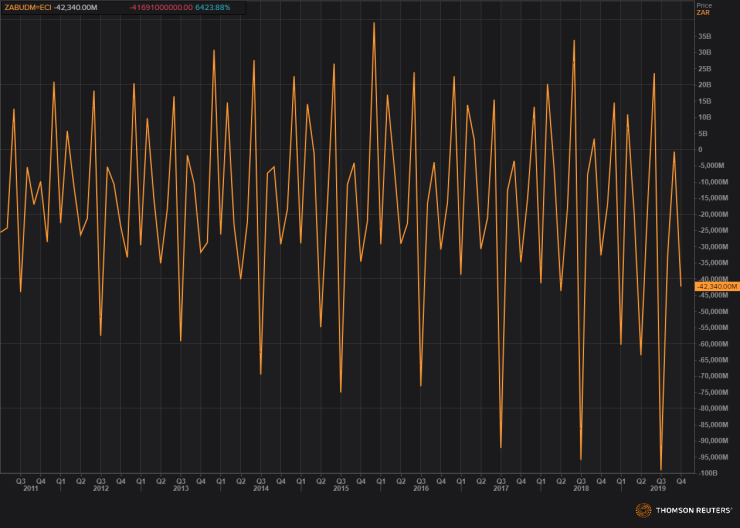Image resolution: width=740 pixels, height=528 pixels.
Task: Click the 6423.88% percent change value
Action: click(x=213, y=8)
